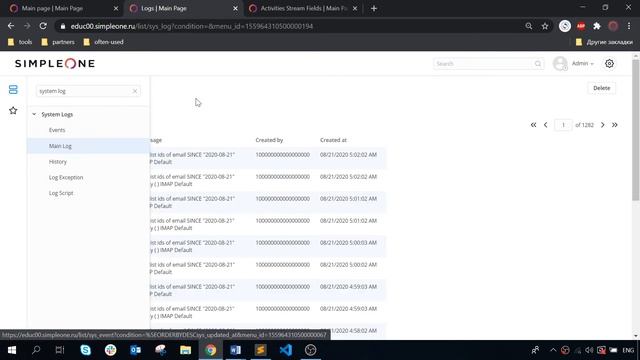
Task: Open the 'partners' bookmark folder
Action: 58,42
